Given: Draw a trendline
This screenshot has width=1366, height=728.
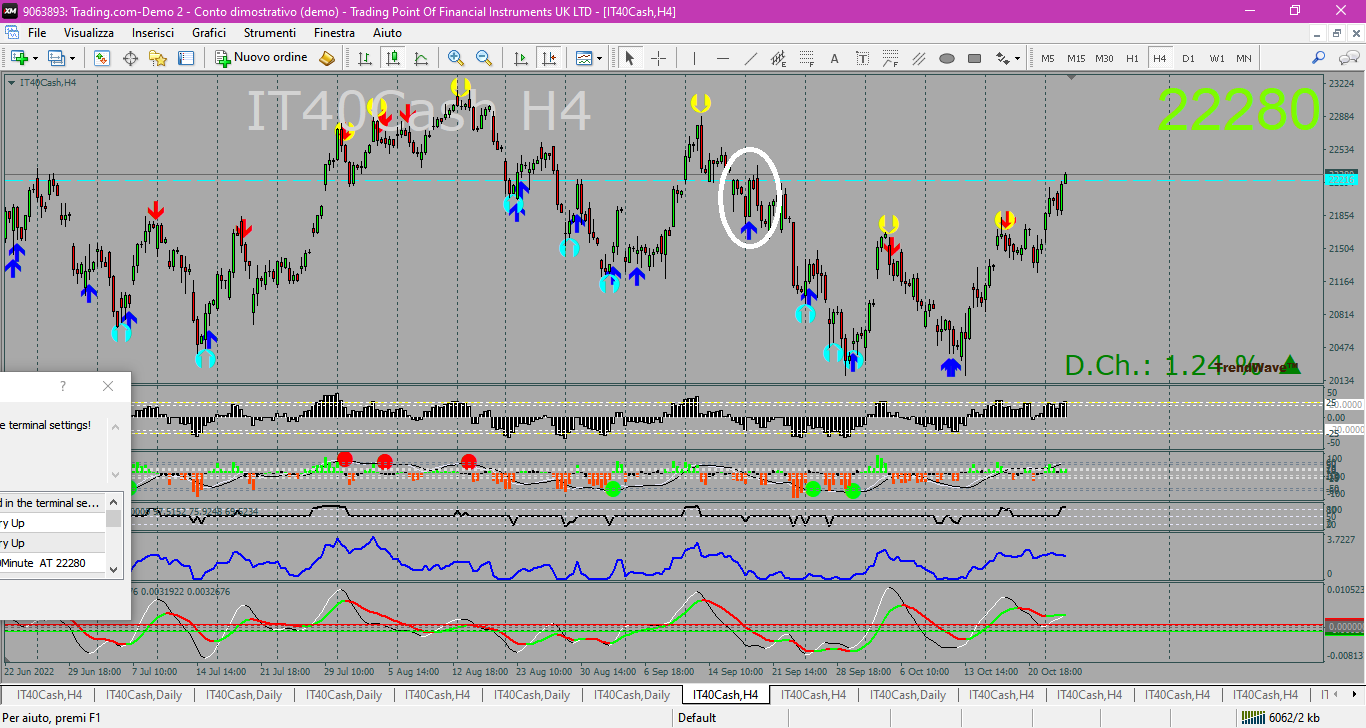Looking at the screenshot, I should (750, 58).
